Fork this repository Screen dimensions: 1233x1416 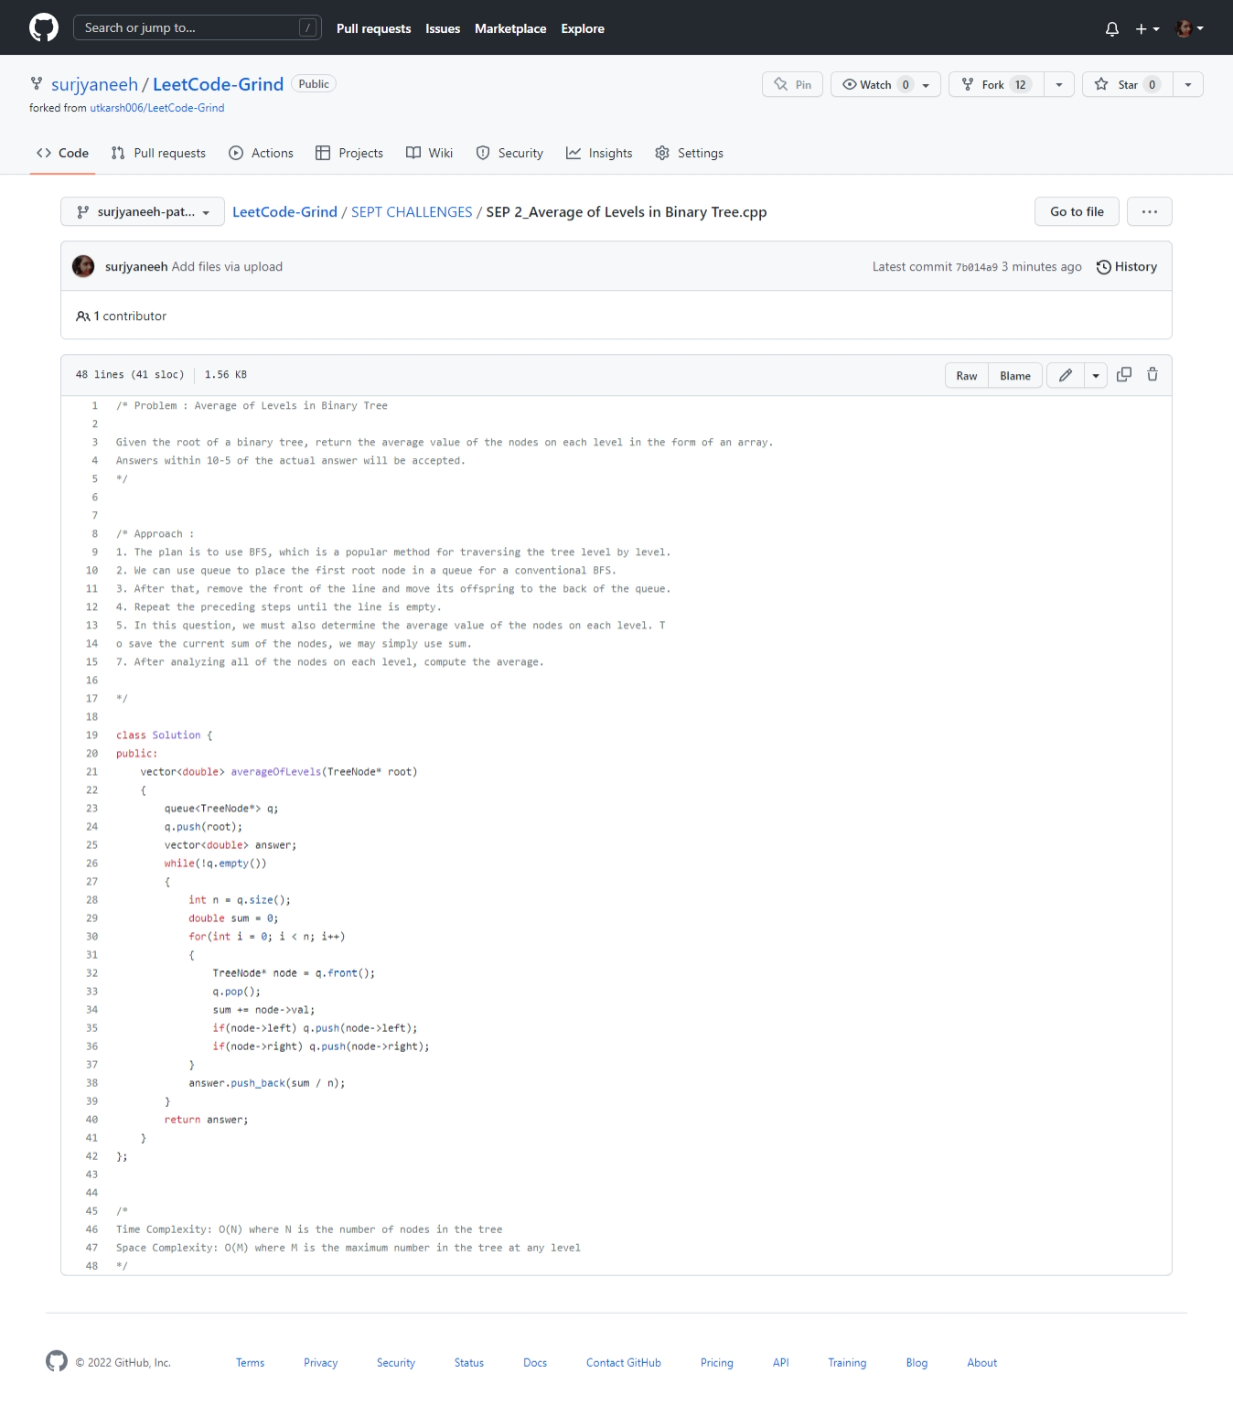[x=996, y=85]
